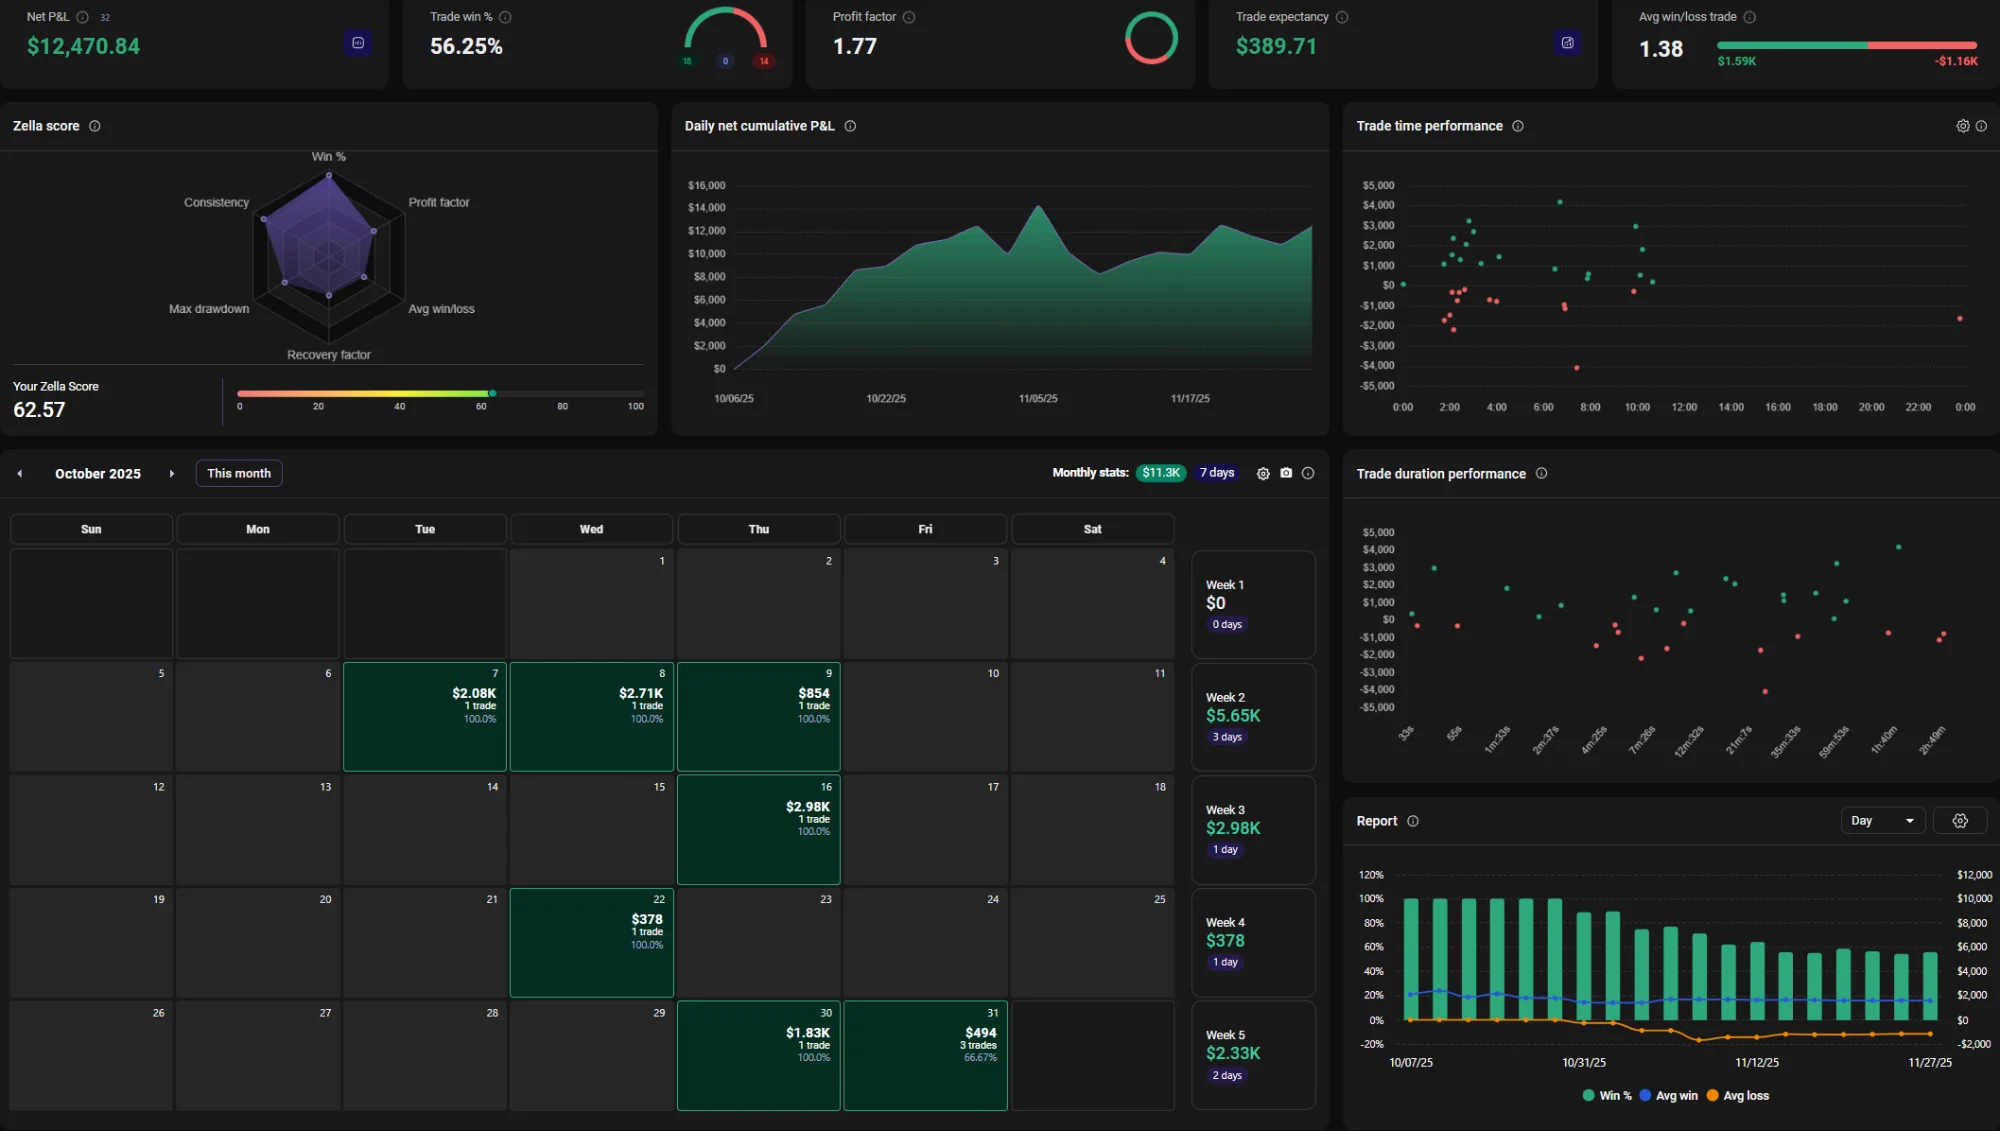Open the calendar settings gear icon
Image resolution: width=2000 pixels, height=1131 pixels.
click(x=1263, y=473)
